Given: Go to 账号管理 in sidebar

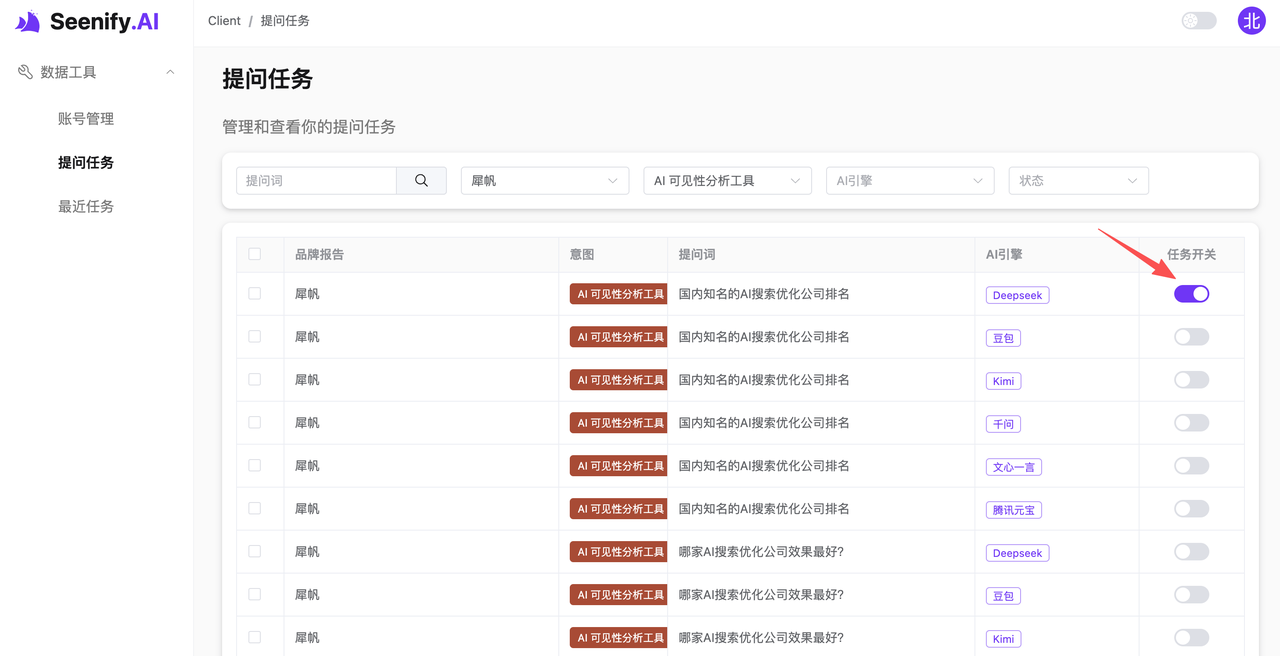Looking at the screenshot, I should (86, 119).
